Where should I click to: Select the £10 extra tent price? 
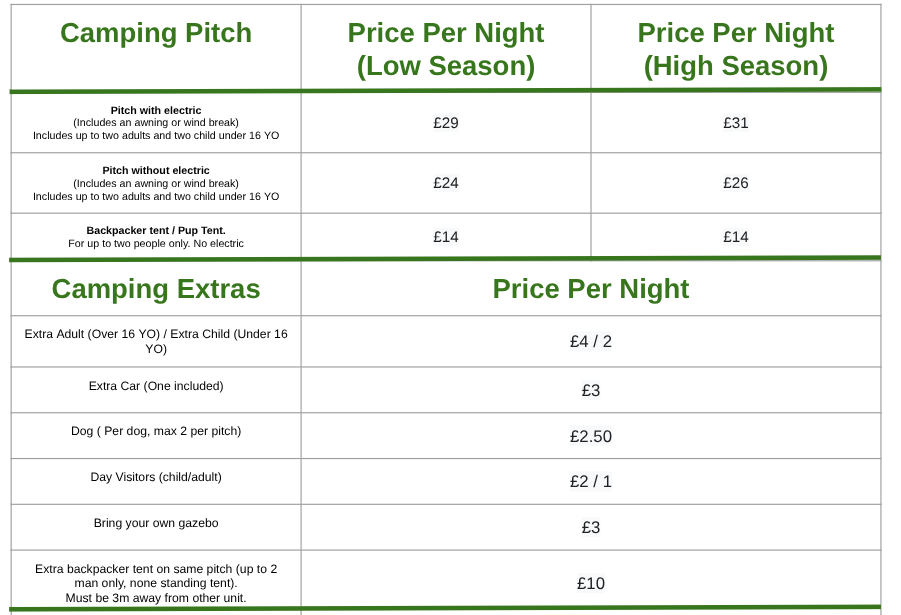591,583
